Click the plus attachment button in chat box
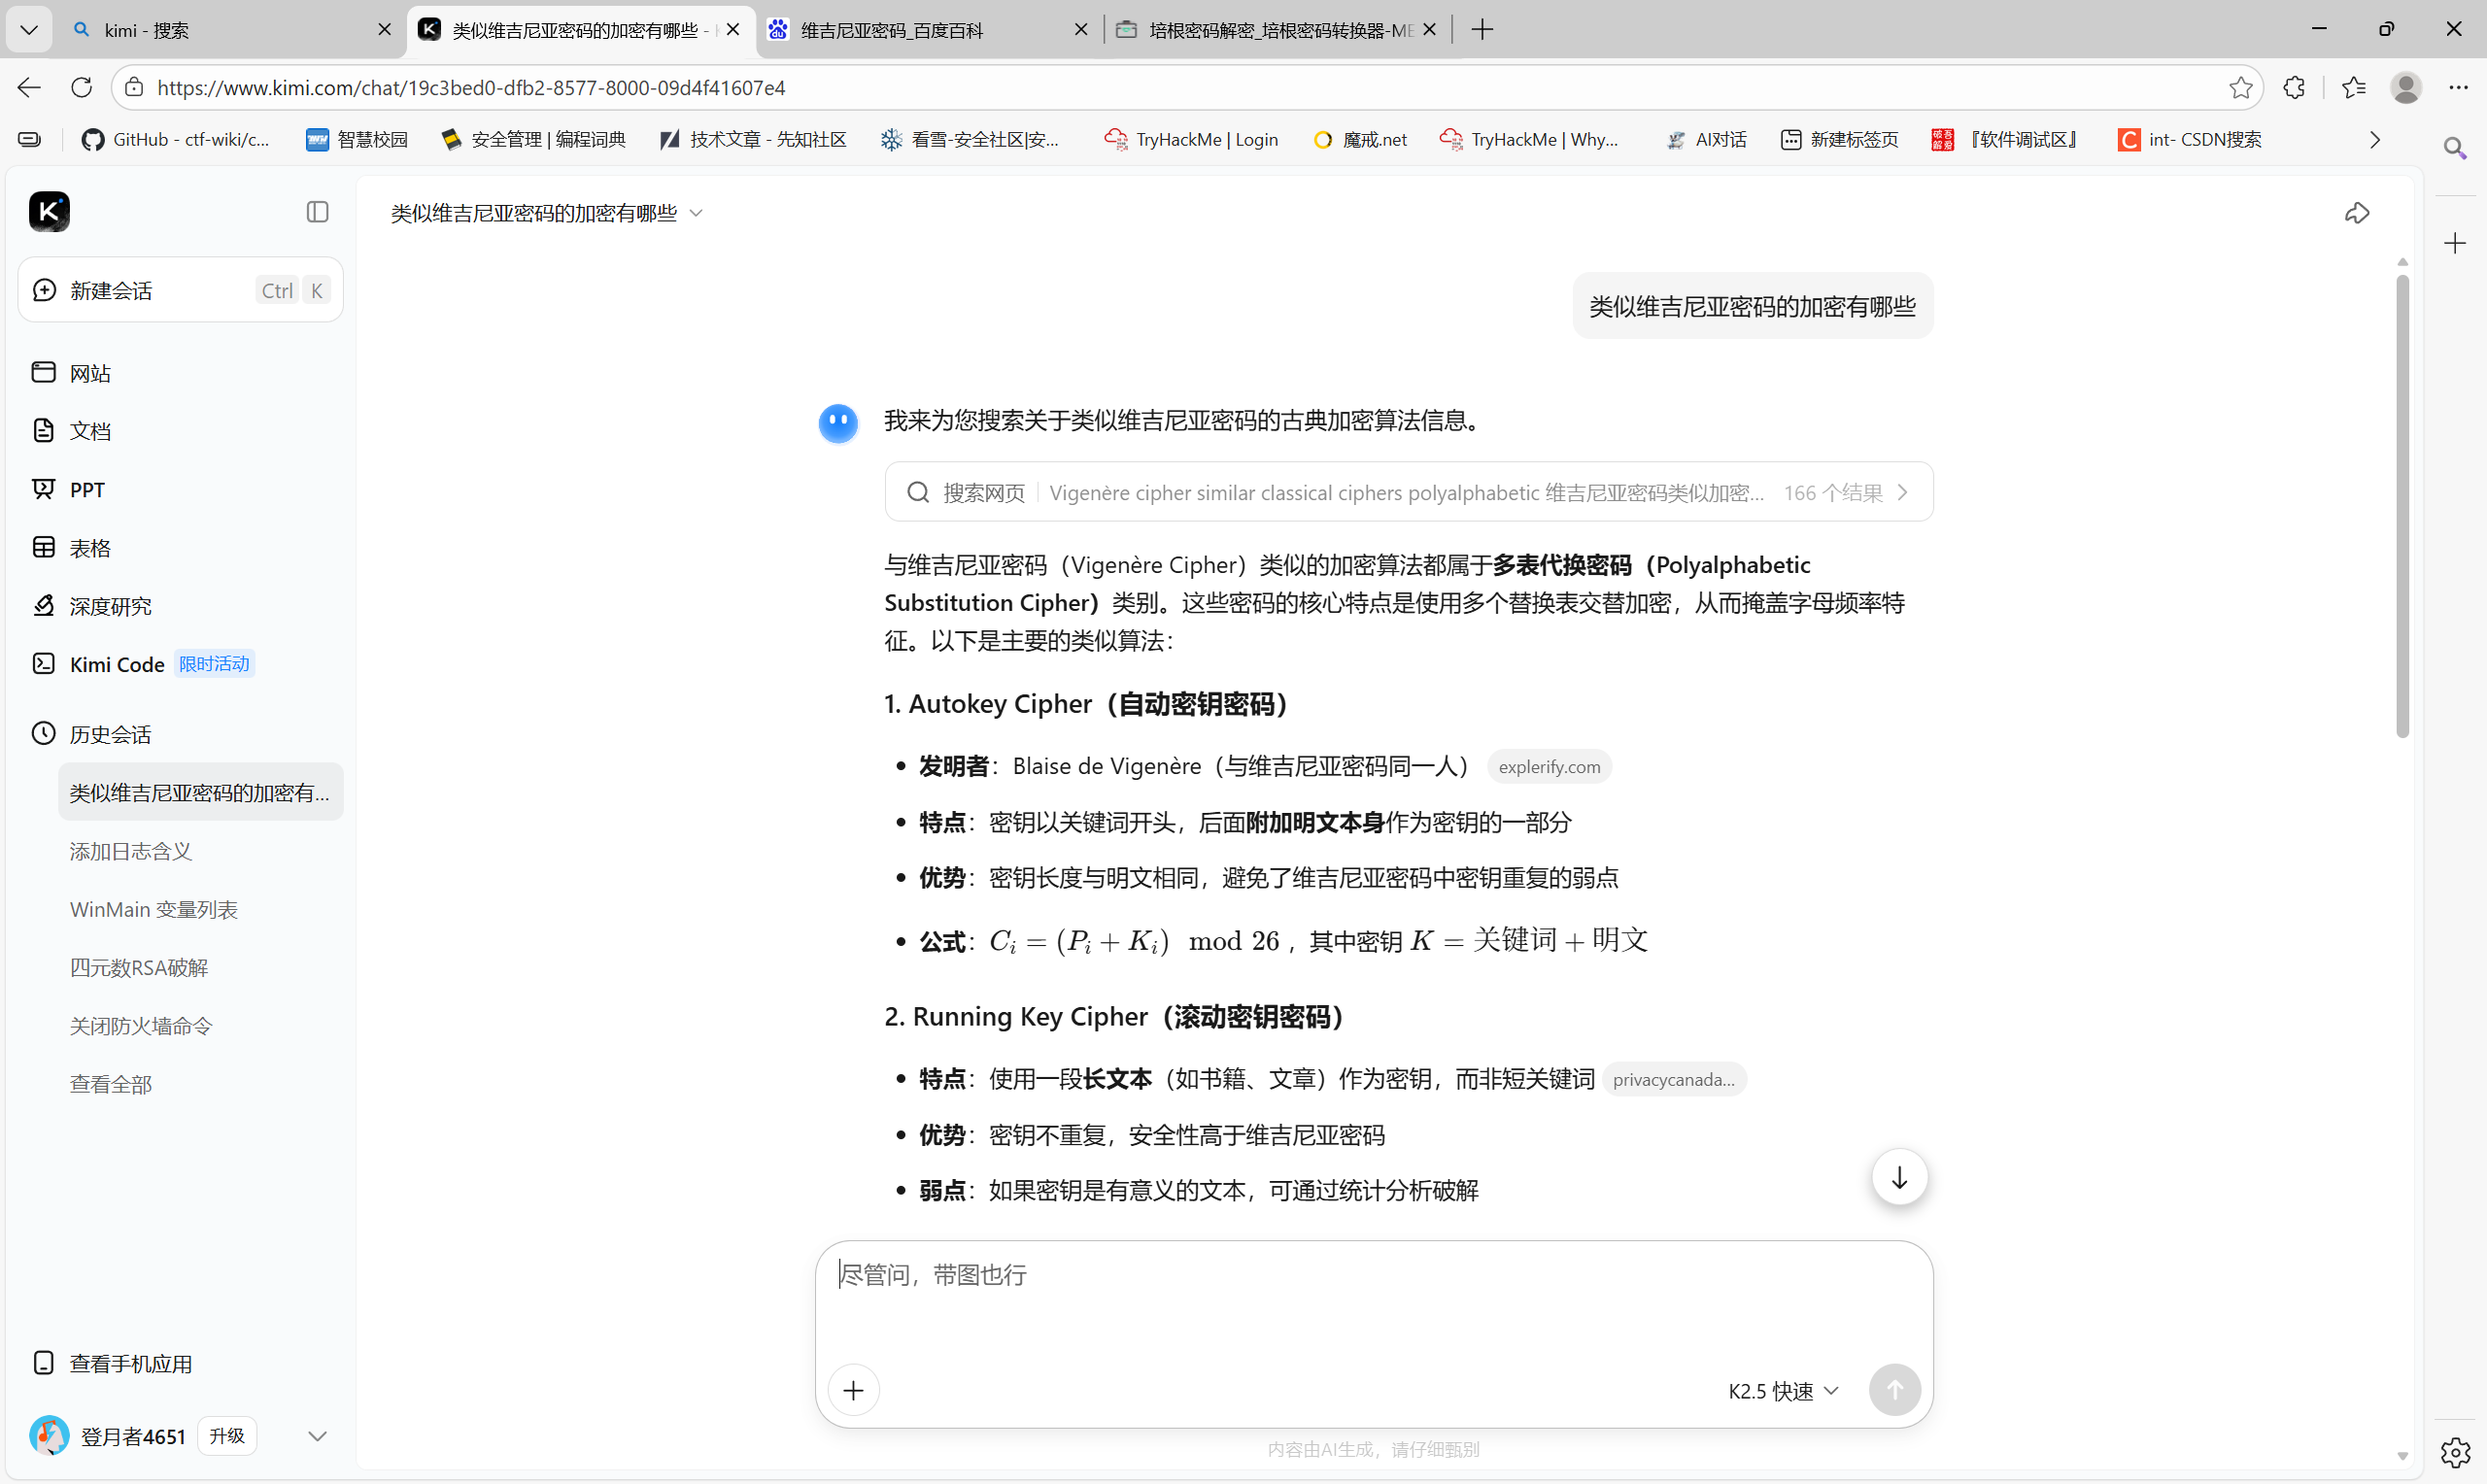This screenshot has width=2487, height=1484. 853,1390
